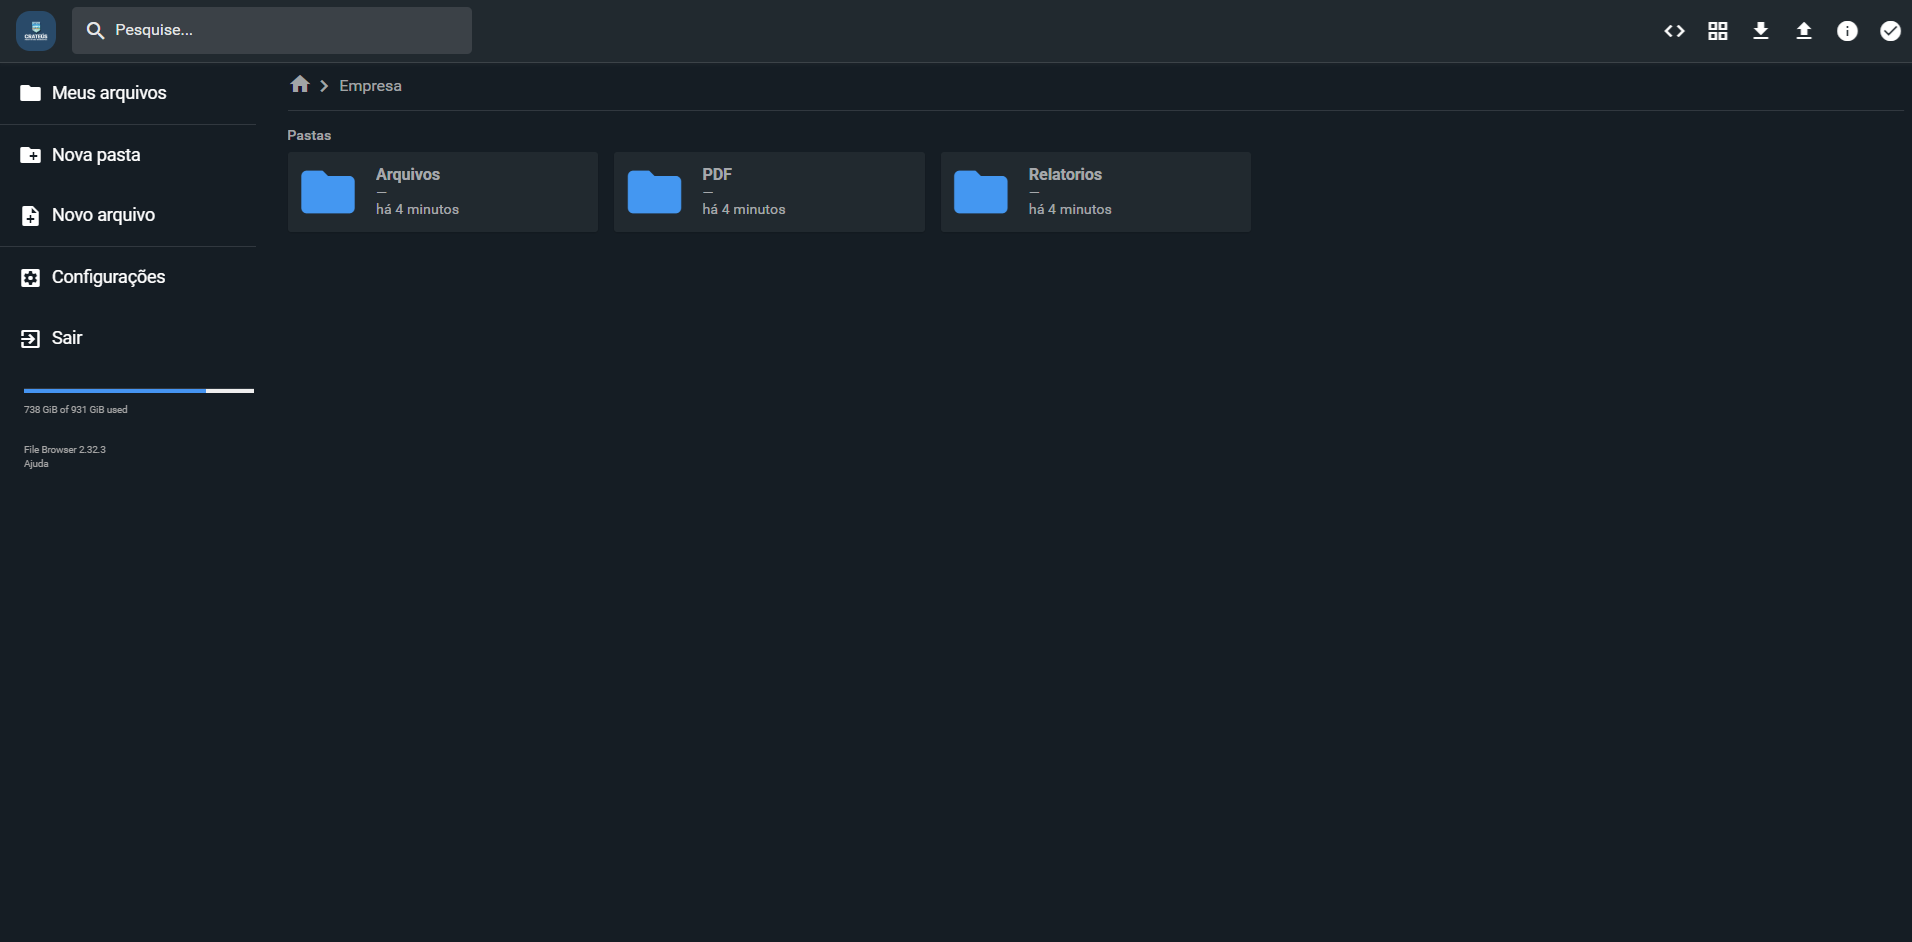Open Configurações in the sidebar
This screenshot has height=942, width=1912.
pyautogui.click(x=107, y=277)
